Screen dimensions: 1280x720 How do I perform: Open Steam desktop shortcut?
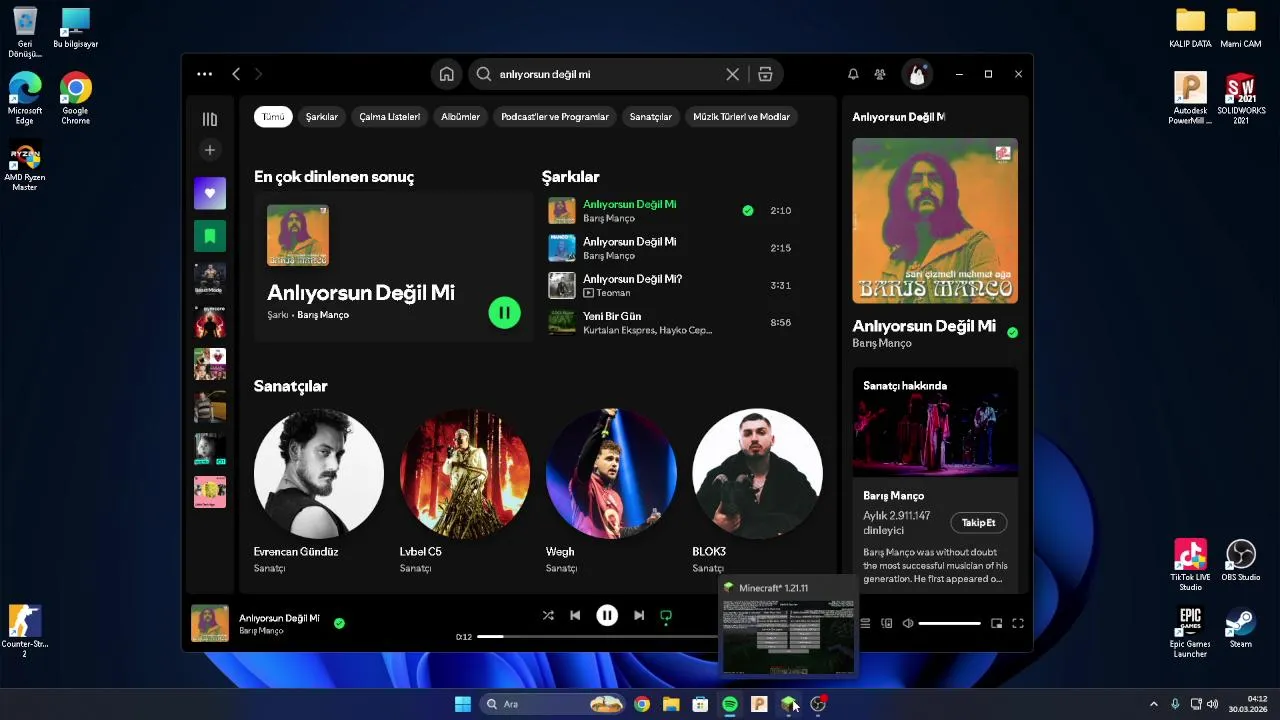[1241, 627]
